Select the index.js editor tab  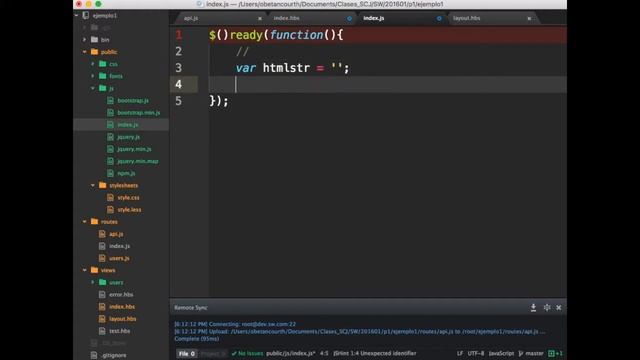[x=373, y=18]
